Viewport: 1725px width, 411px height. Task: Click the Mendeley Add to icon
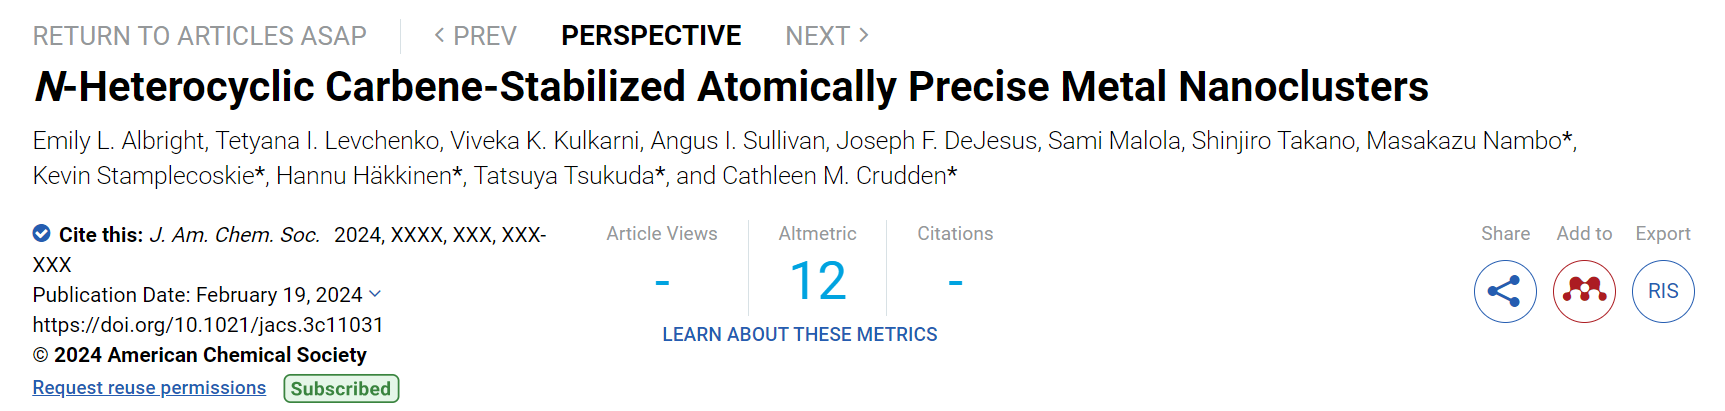point(1584,291)
